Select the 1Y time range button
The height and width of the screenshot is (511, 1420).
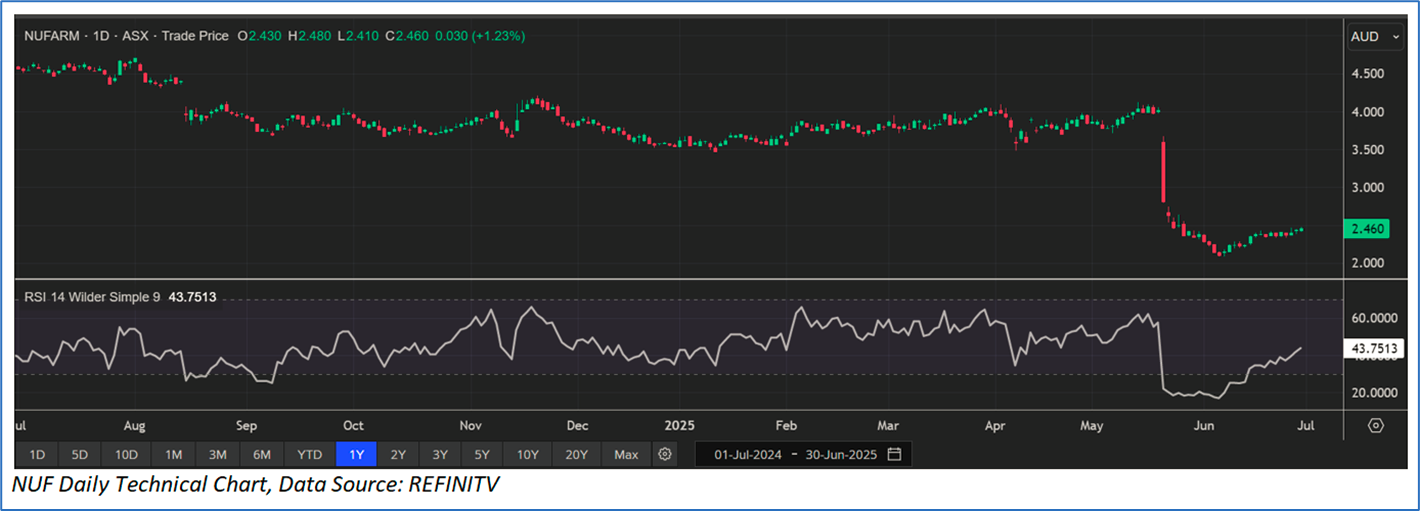coord(356,455)
